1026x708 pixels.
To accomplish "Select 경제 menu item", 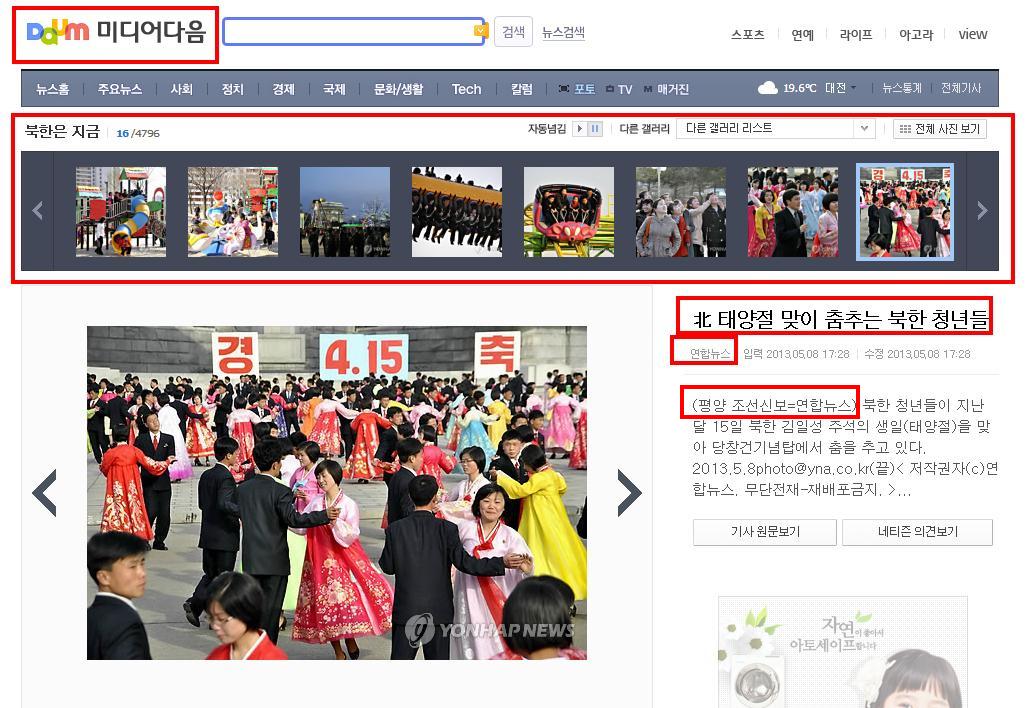I will tap(283, 89).
